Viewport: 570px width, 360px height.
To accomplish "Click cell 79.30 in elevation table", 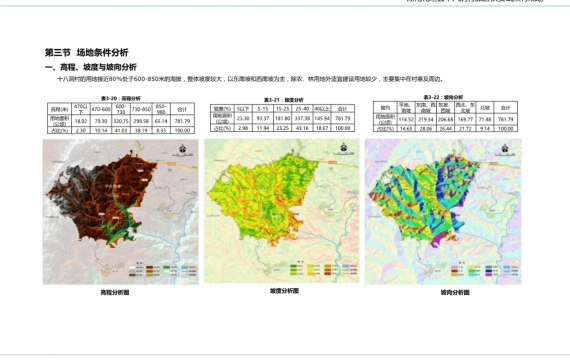I will click(x=101, y=121).
